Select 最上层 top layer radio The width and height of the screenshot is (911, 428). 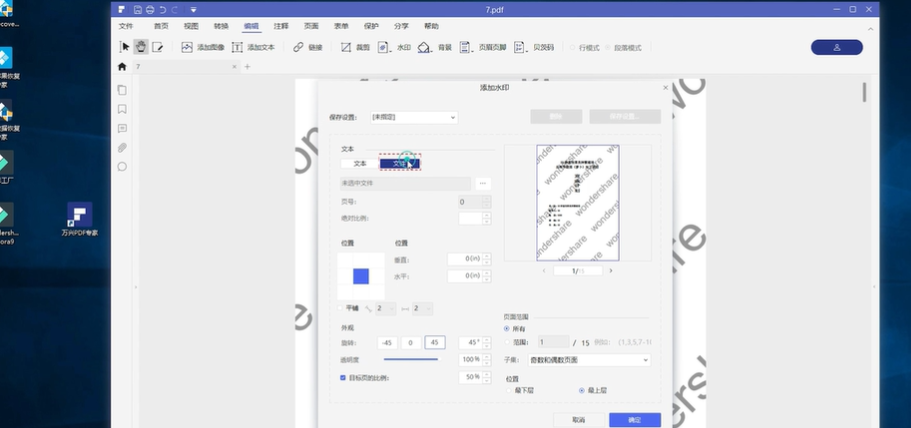[x=582, y=391]
